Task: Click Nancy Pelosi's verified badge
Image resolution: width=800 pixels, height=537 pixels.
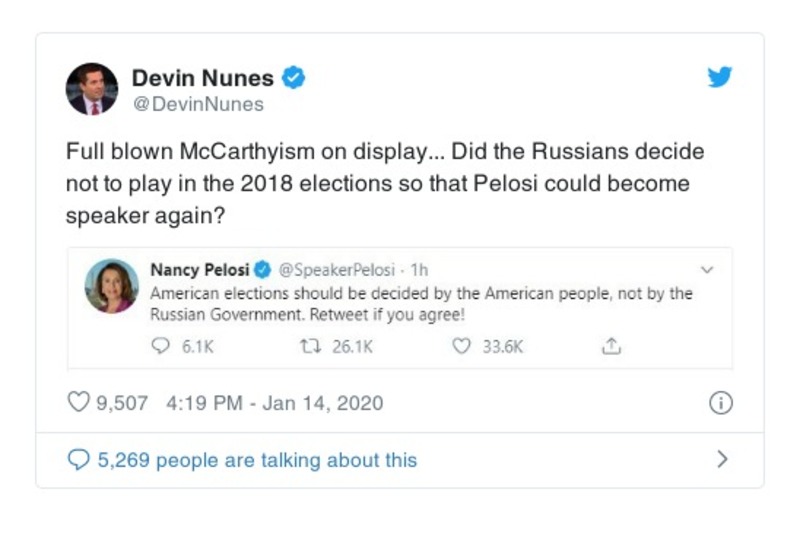Action: click(x=262, y=270)
